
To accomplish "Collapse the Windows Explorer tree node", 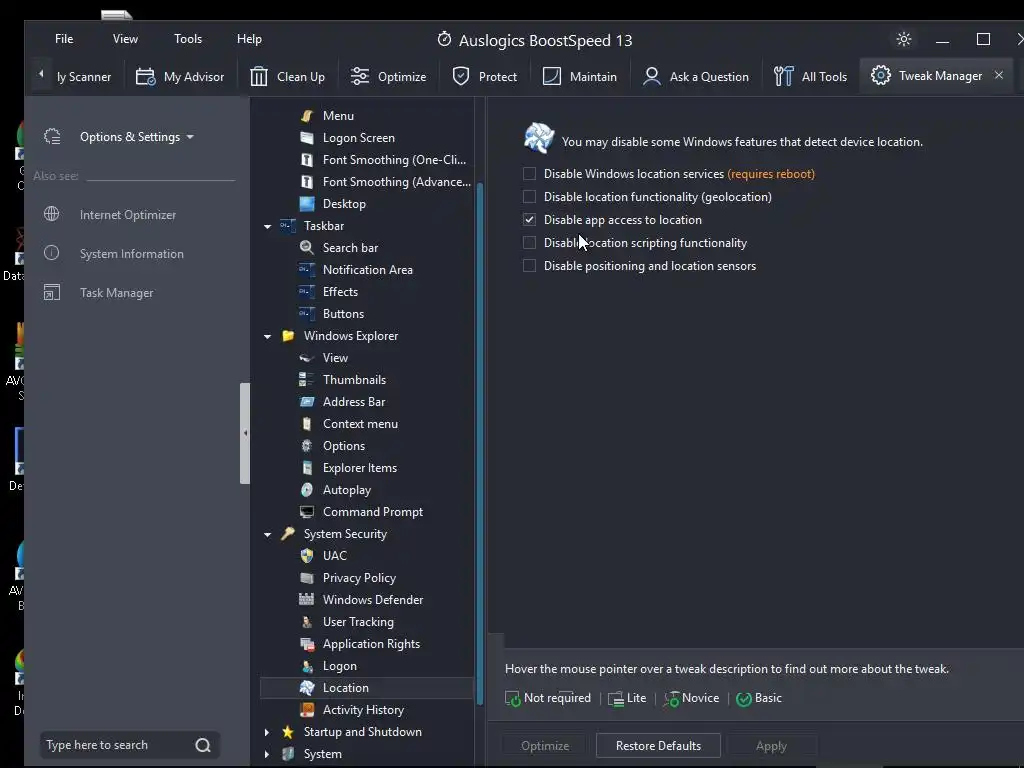I will tap(268, 336).
